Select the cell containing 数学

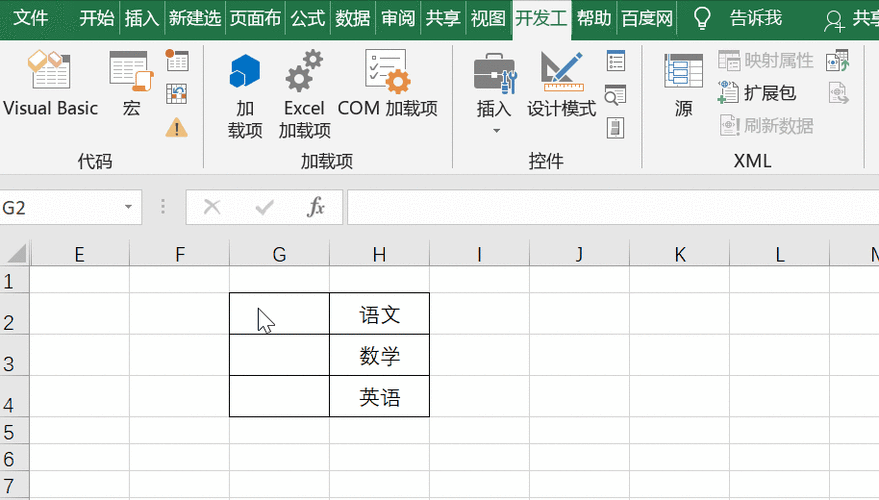380,355
